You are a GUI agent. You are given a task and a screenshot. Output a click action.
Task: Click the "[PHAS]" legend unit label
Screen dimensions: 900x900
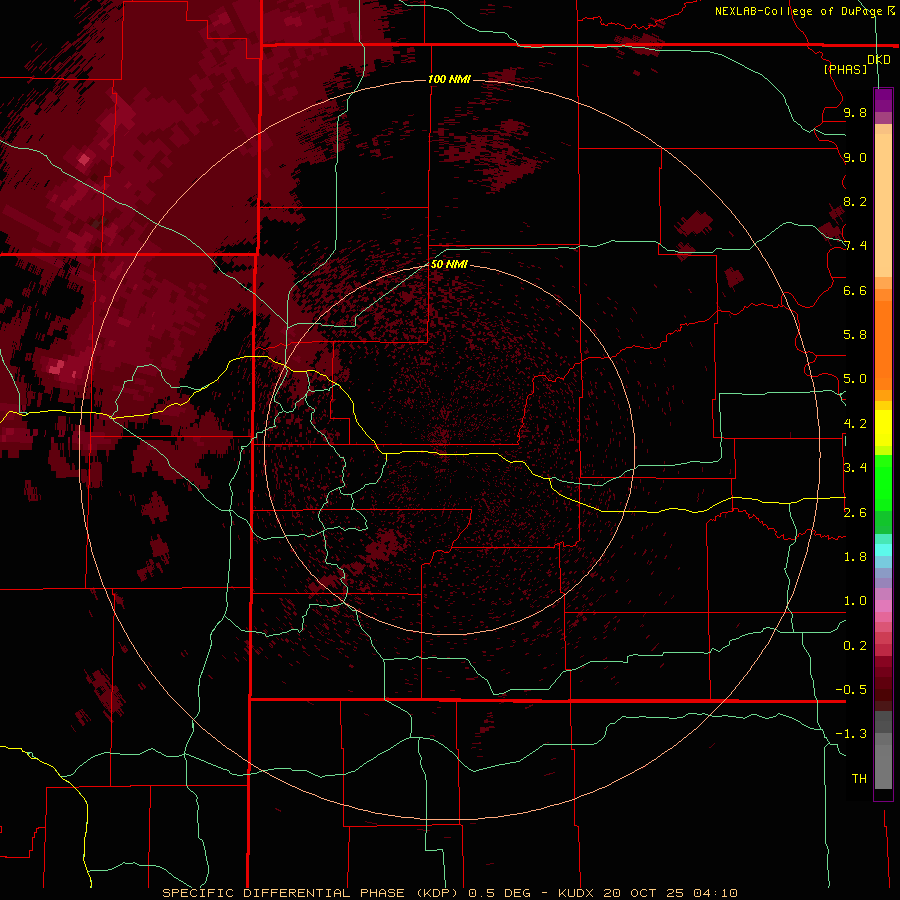pyautogui.click(x=845, y=69)
